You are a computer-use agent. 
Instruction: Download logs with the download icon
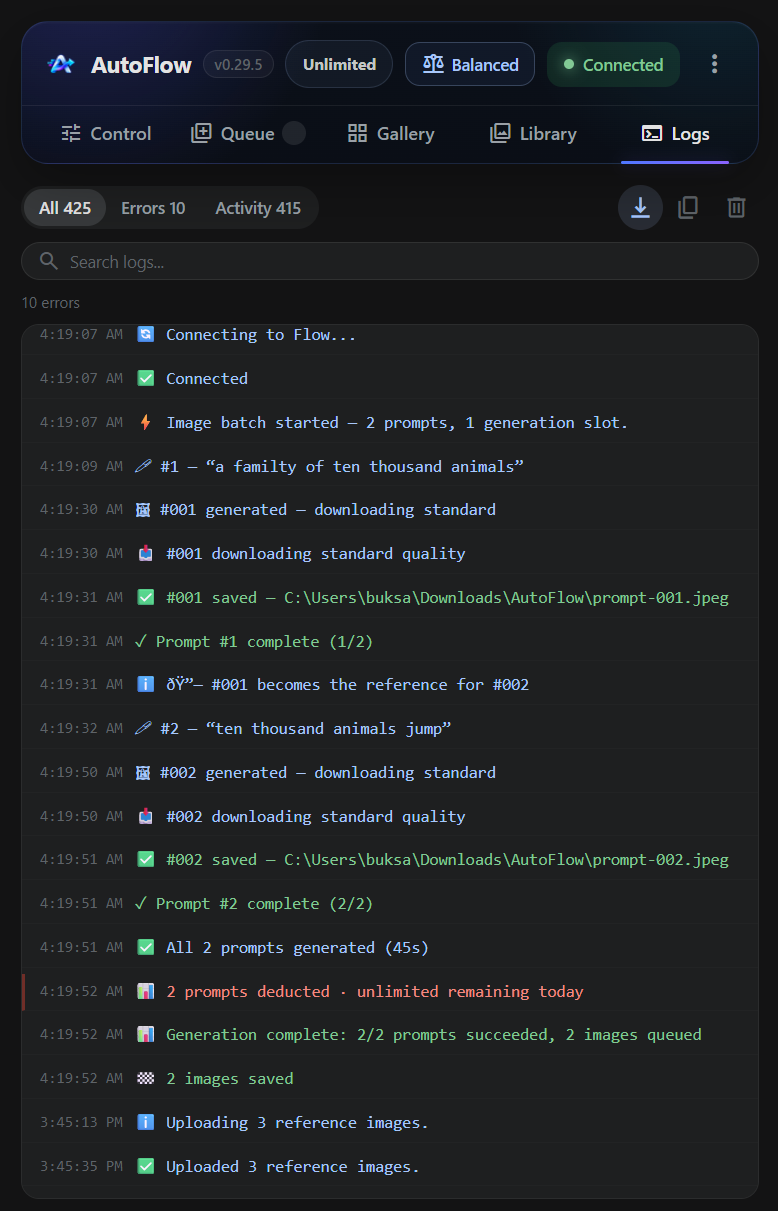coord(640,208)
